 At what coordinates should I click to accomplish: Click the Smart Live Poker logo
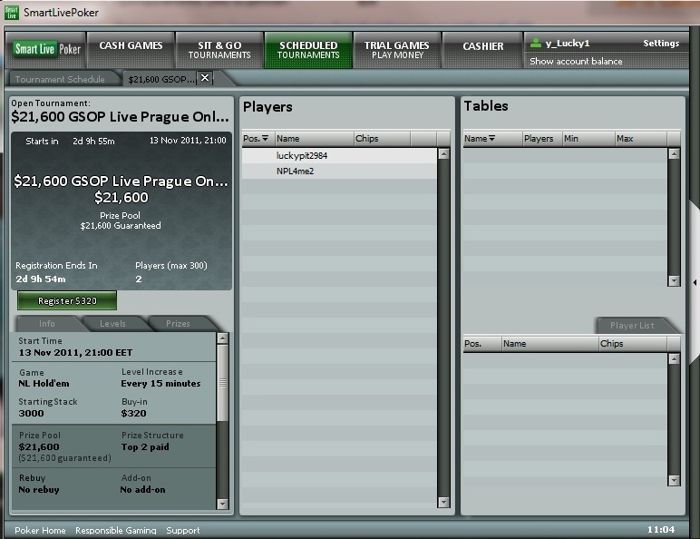pos(47,49)
